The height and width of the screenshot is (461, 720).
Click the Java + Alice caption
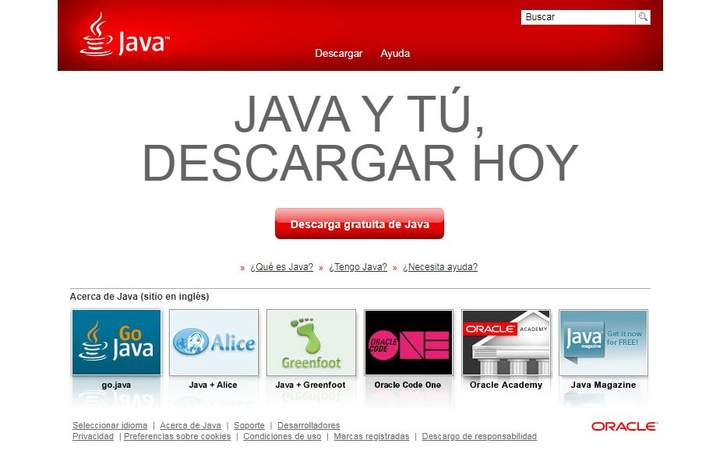click(213, 385)
